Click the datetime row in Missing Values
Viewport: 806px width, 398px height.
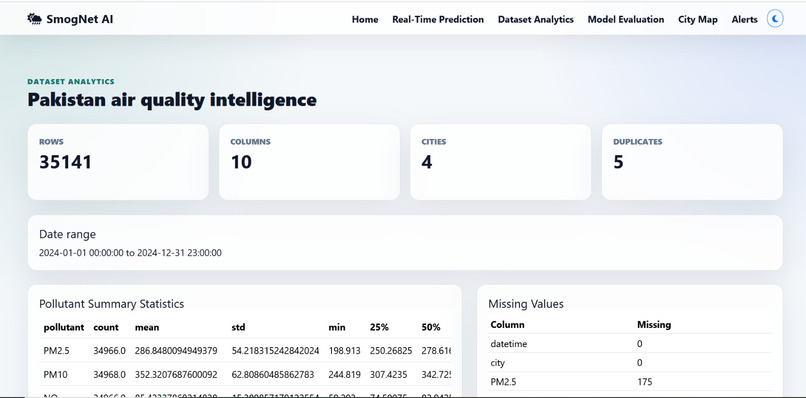coord(630,343)
